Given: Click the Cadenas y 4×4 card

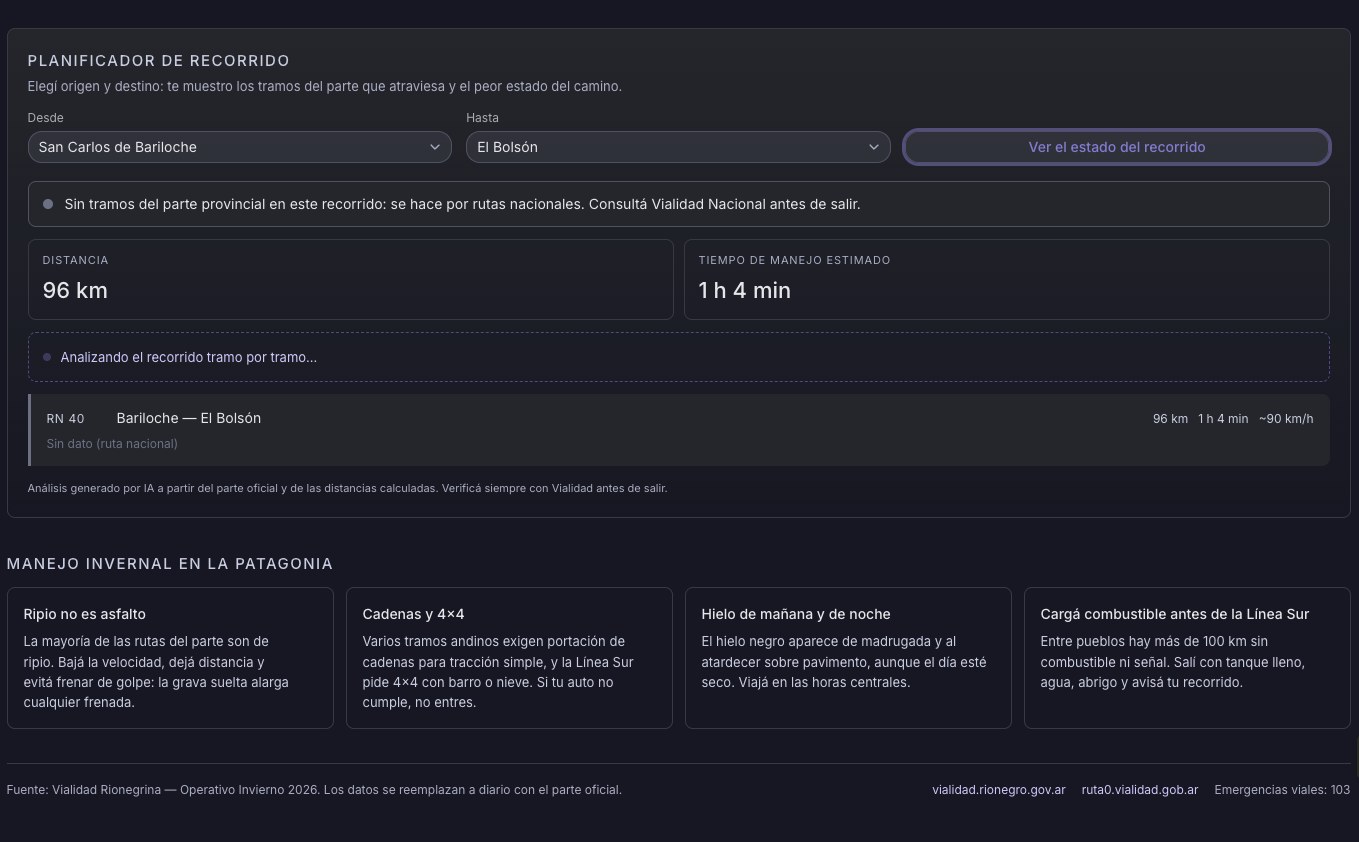Looking at the screenshot, I should point(509,658).
